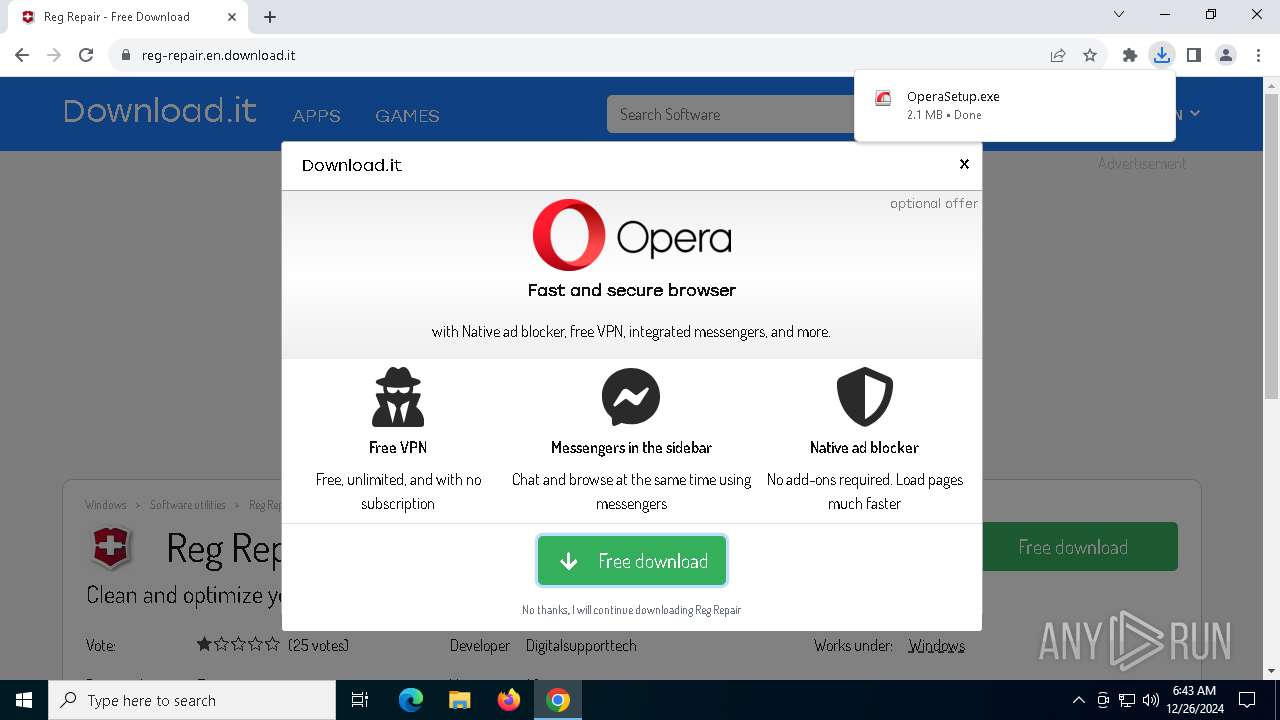This screenshot has width=1280, height=720.
Task: Click the Reg Repair app icon
Action: point(111,547)
